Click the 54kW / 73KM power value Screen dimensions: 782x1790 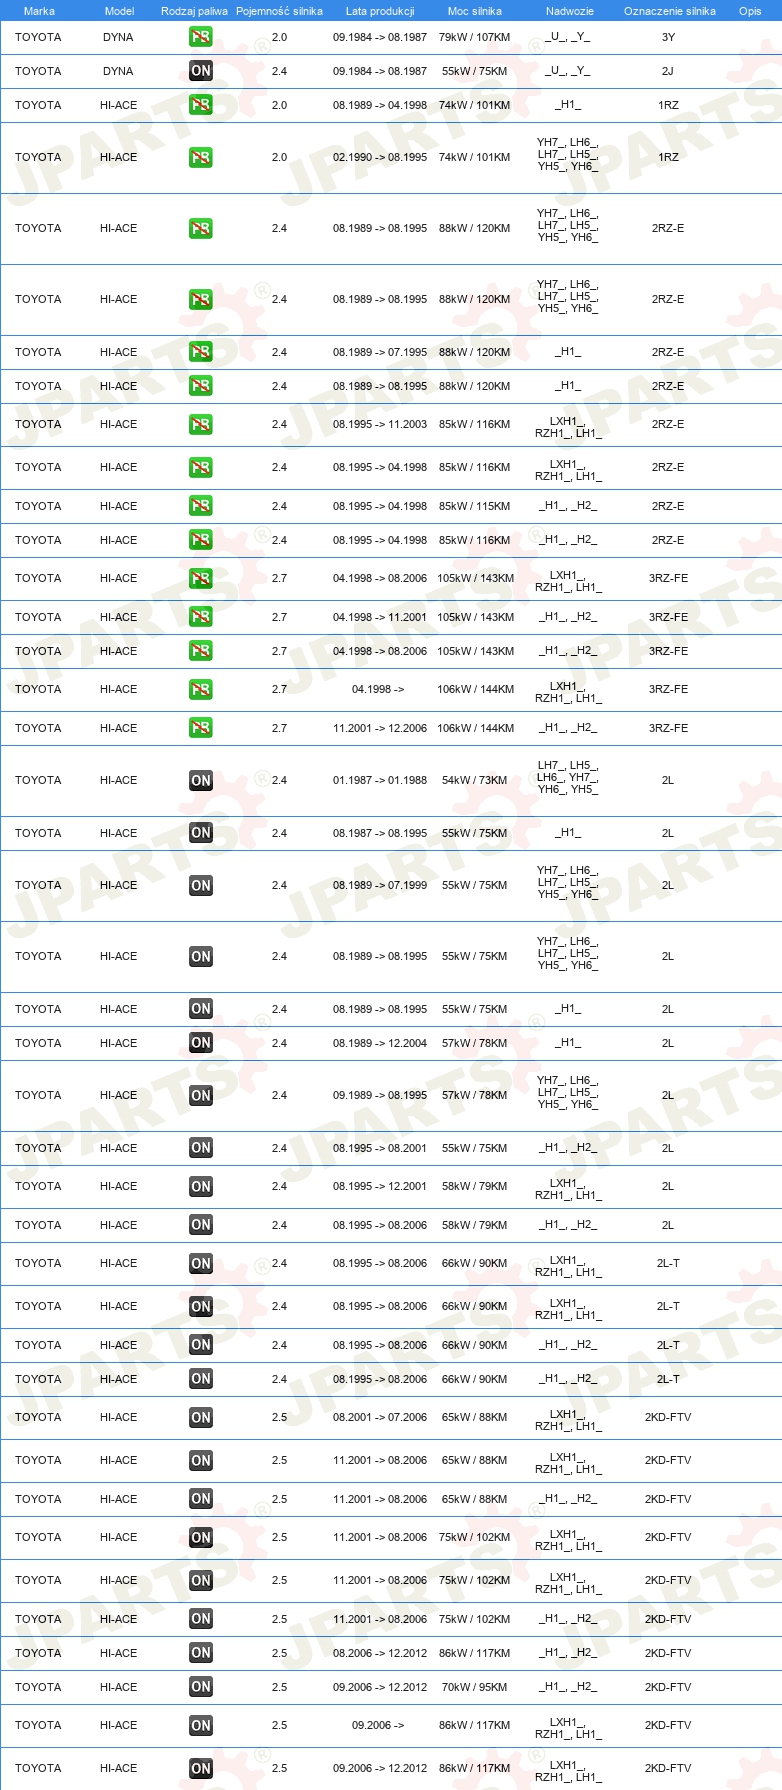coord(474,780)
